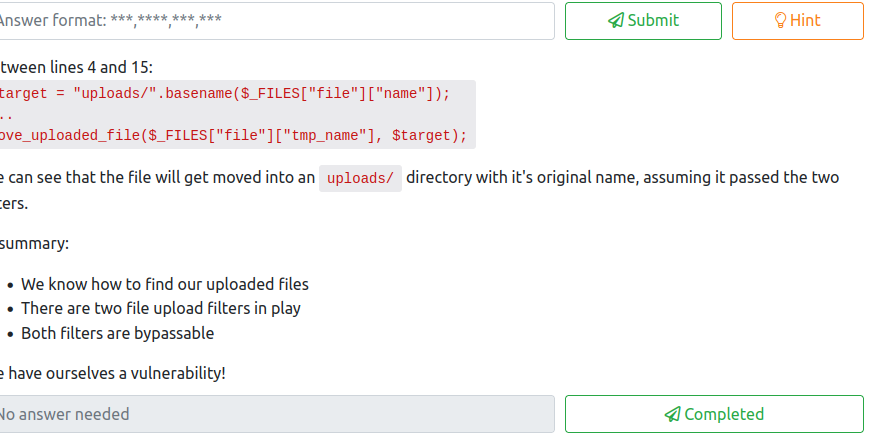Click bullet 'We know how to find our uploaded files'

(165, 284)
